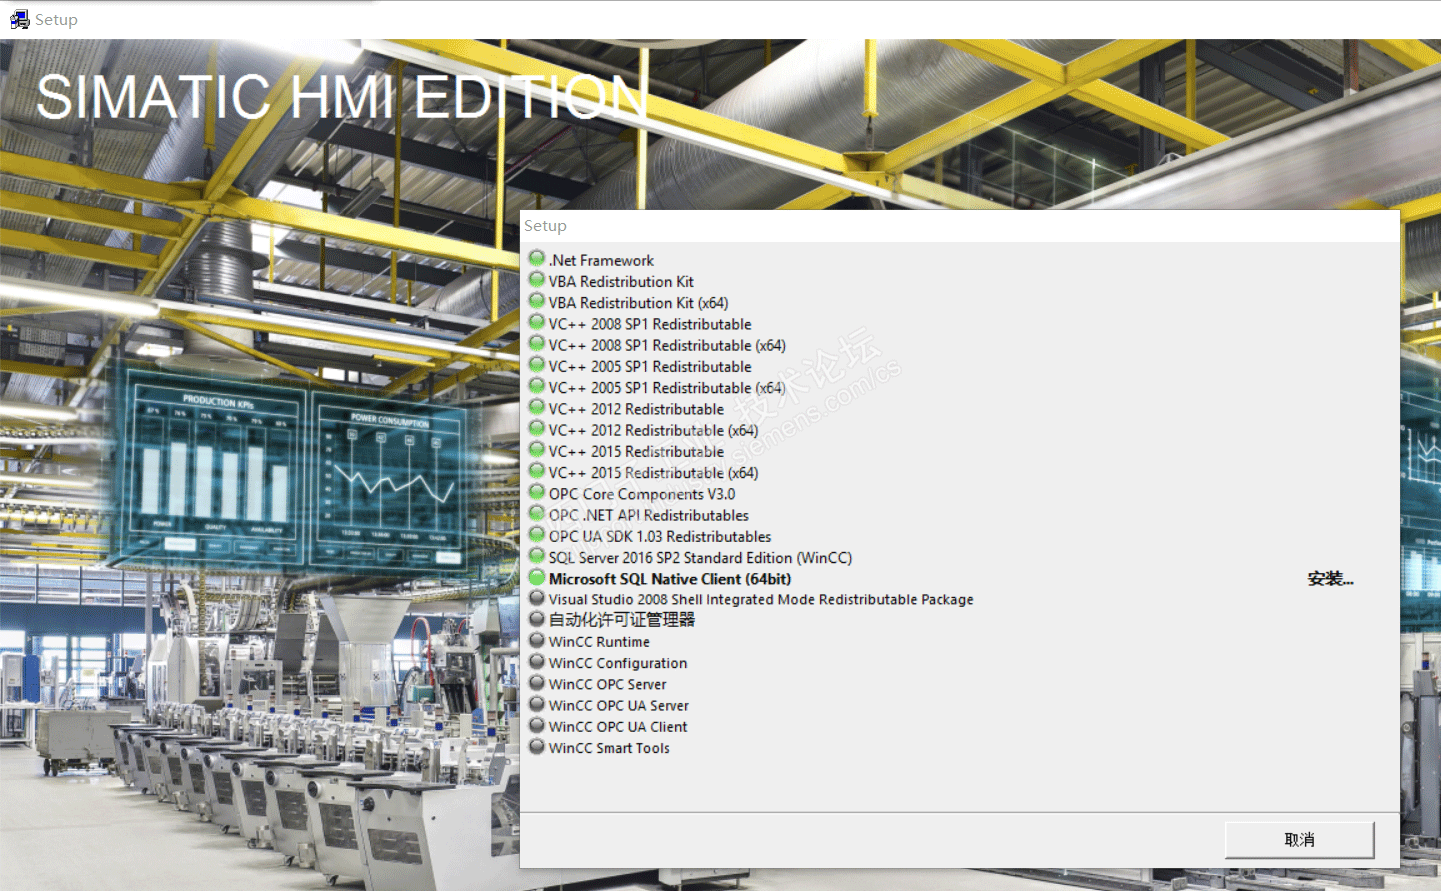Click gray icon next to WinCC OPC UA Server
Screen dimensions: 1441x891
[537, 704]
